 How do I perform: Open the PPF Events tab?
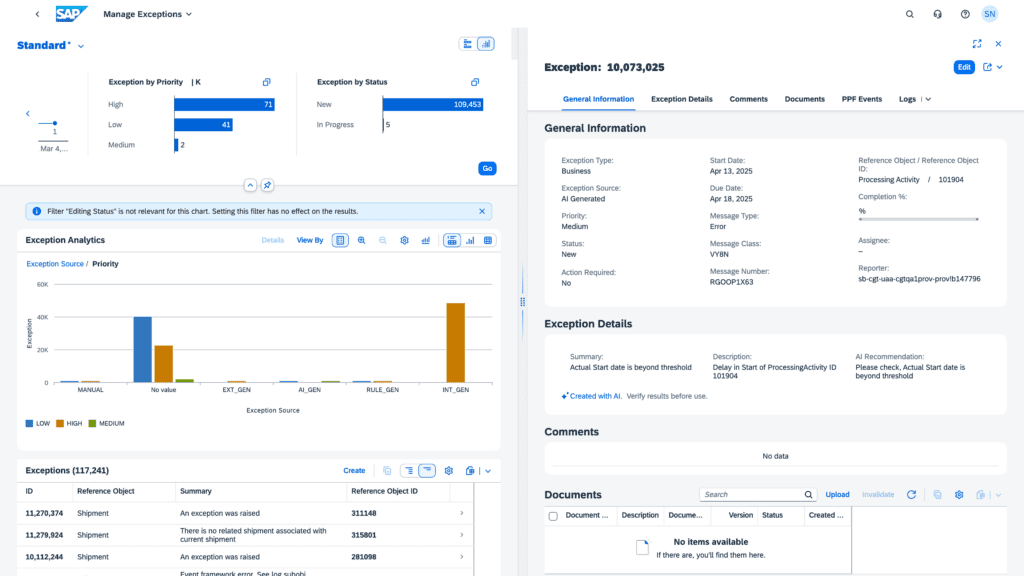[x=861, y=99]
